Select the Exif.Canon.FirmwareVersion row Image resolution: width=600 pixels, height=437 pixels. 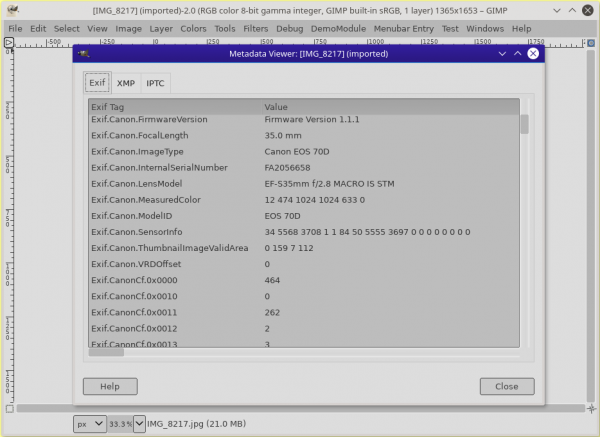click(304, 119)
